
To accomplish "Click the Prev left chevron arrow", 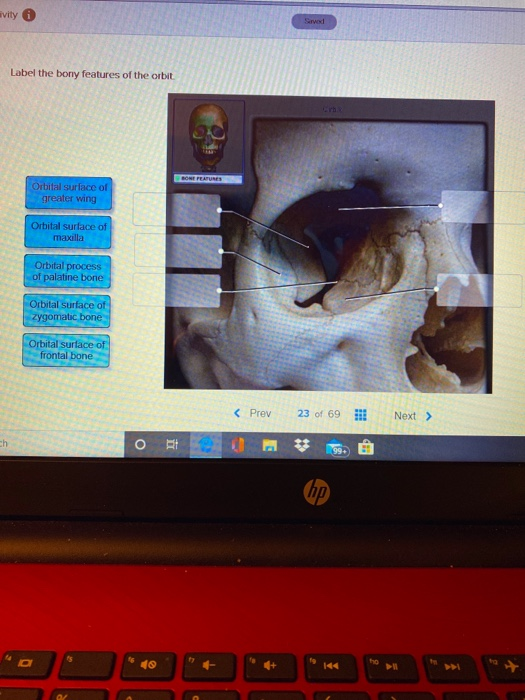I will pos(237,413).
